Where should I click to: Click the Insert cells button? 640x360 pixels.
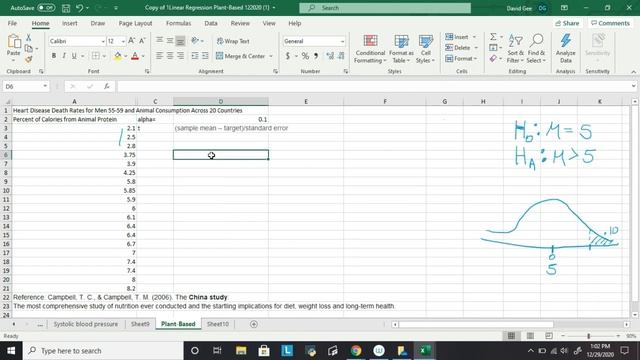point(457,37)
